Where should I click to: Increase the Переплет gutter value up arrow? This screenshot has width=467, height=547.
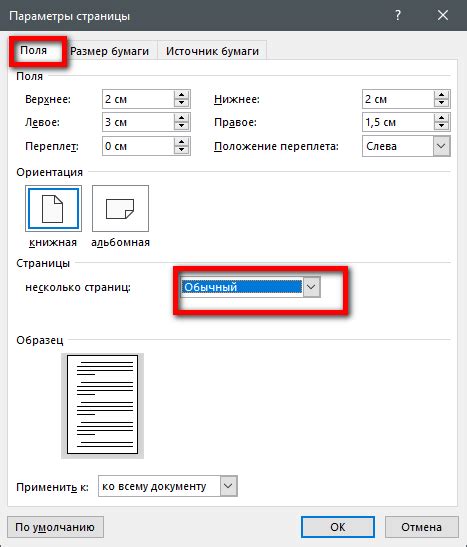[x=181, y=142]
